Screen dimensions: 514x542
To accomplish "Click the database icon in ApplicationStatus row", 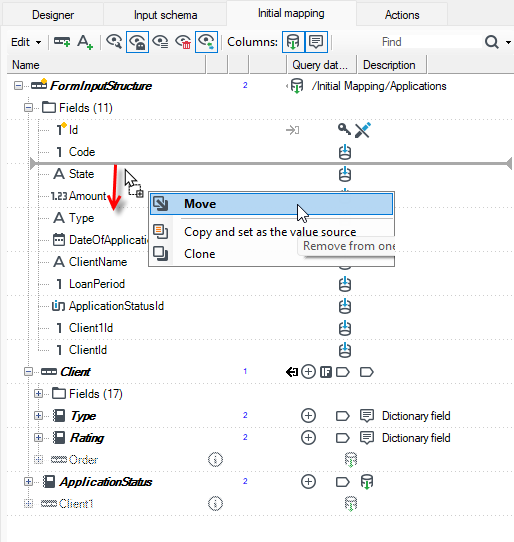I will coord(367,482).
